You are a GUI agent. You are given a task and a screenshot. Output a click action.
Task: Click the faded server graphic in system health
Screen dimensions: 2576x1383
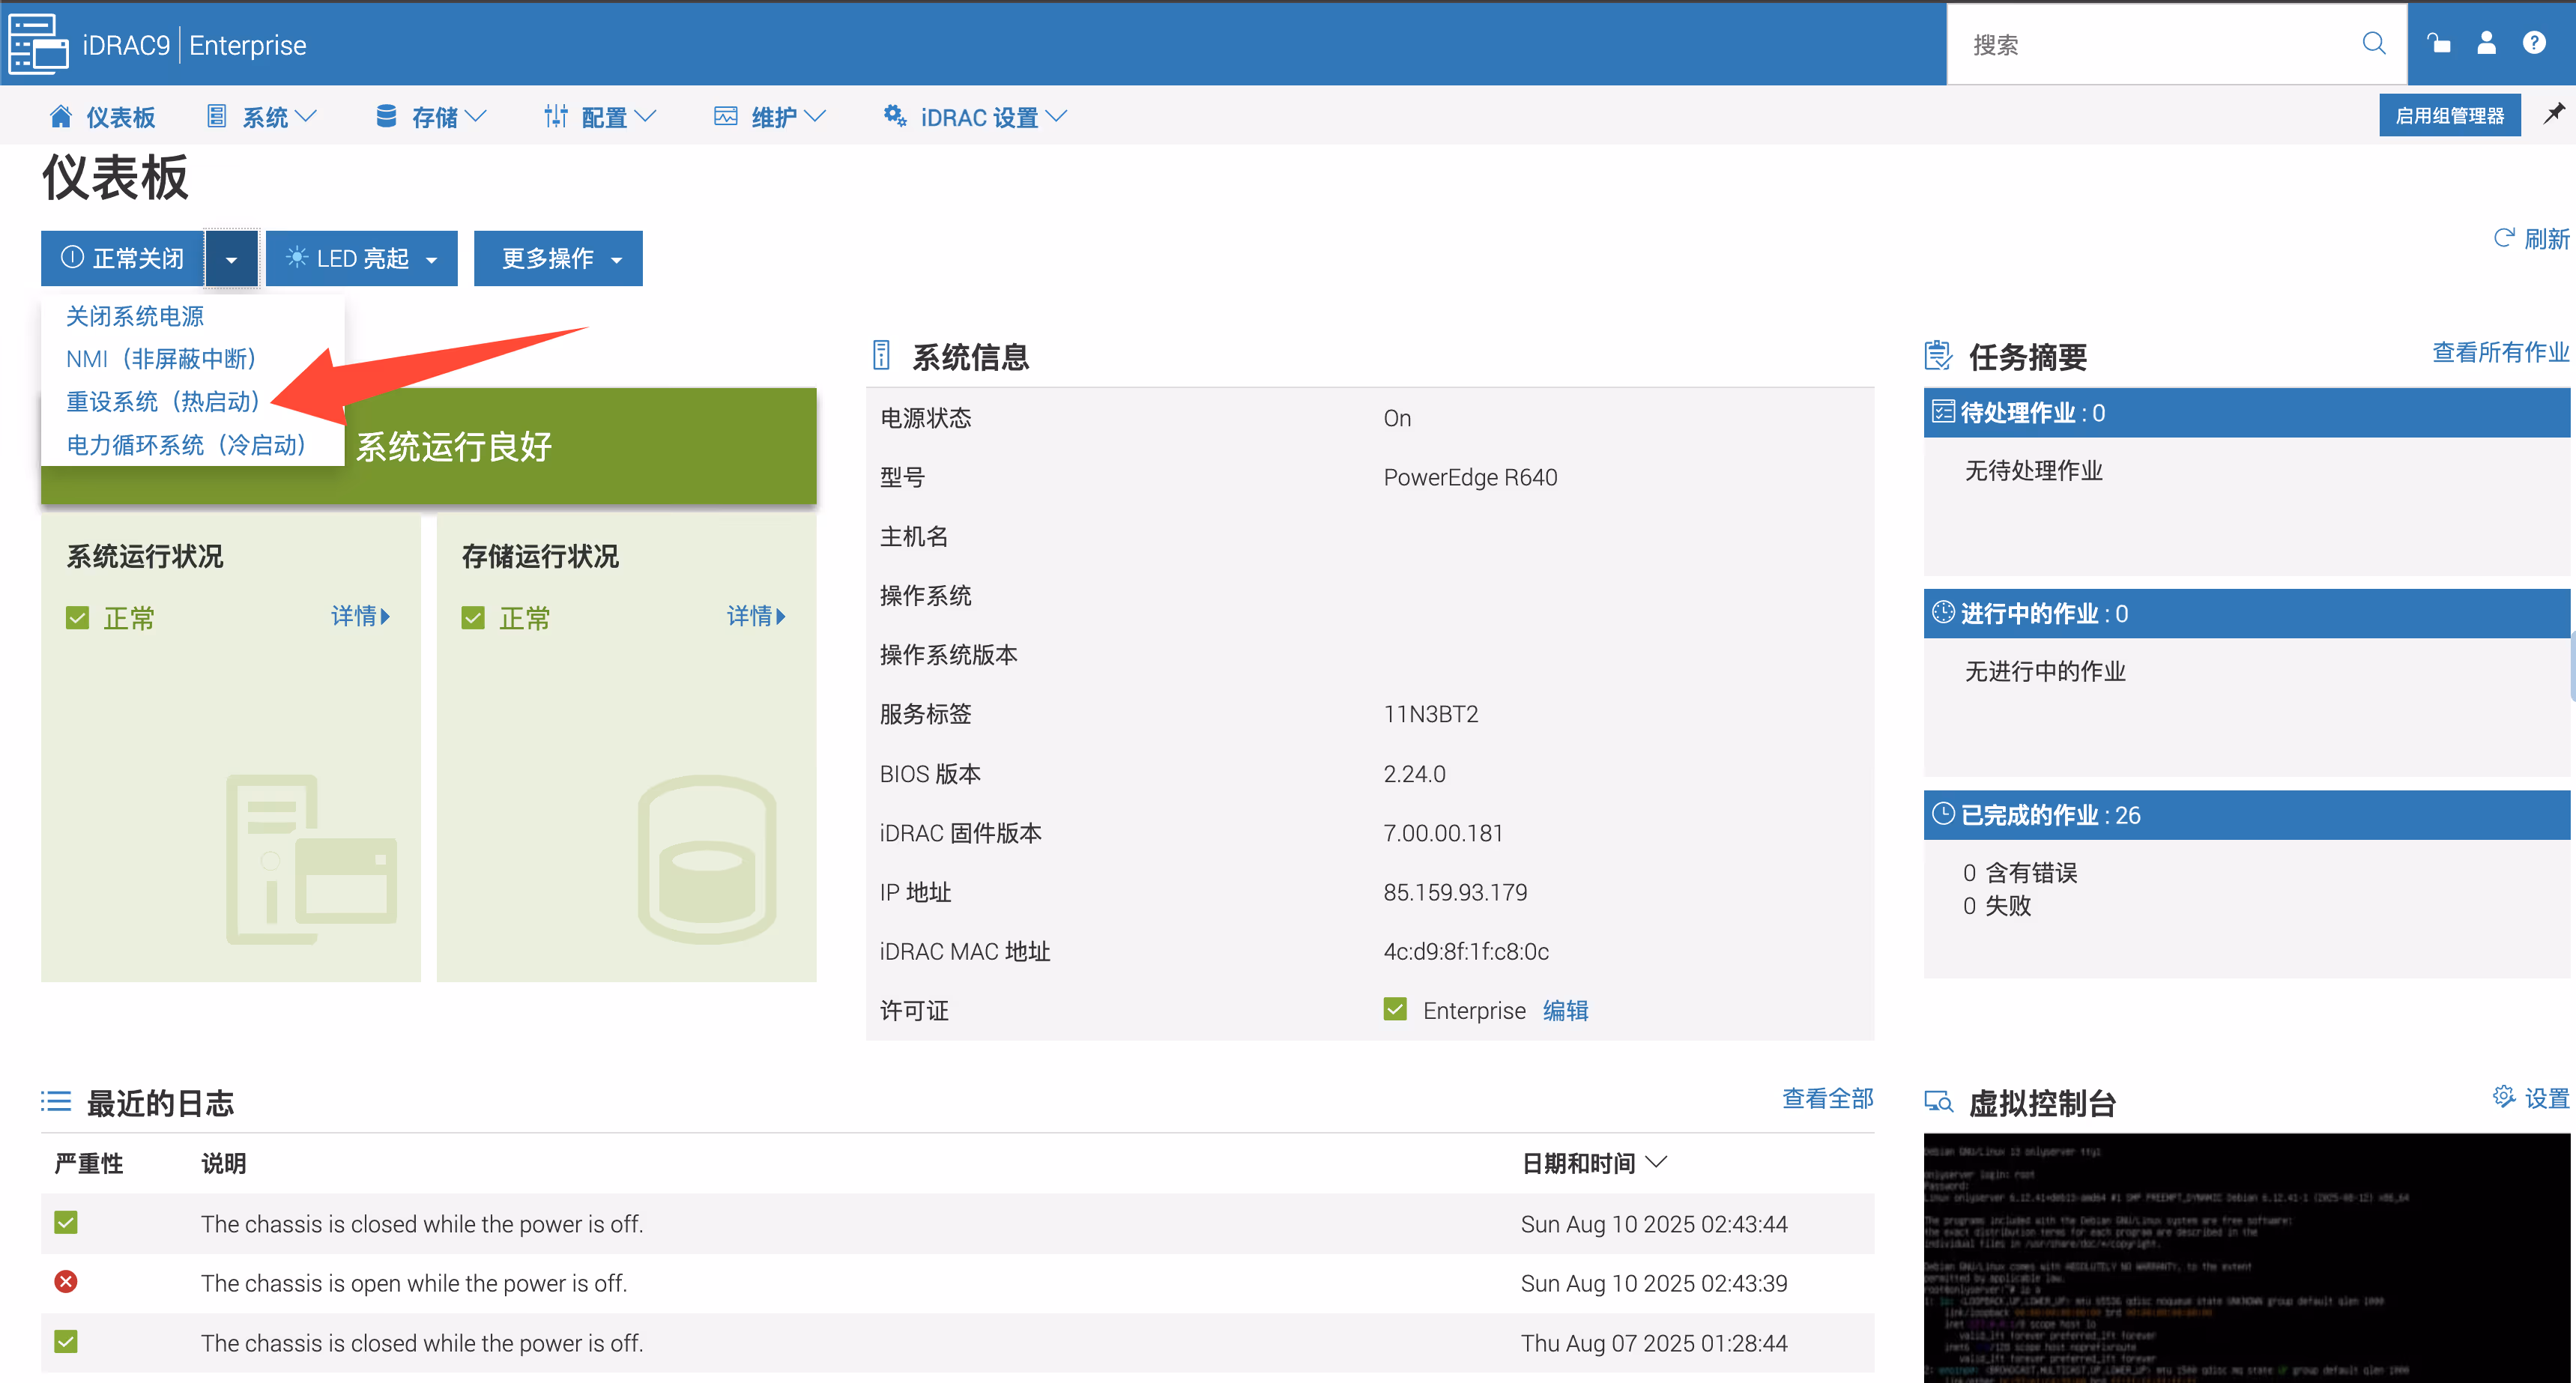point(312,859)
